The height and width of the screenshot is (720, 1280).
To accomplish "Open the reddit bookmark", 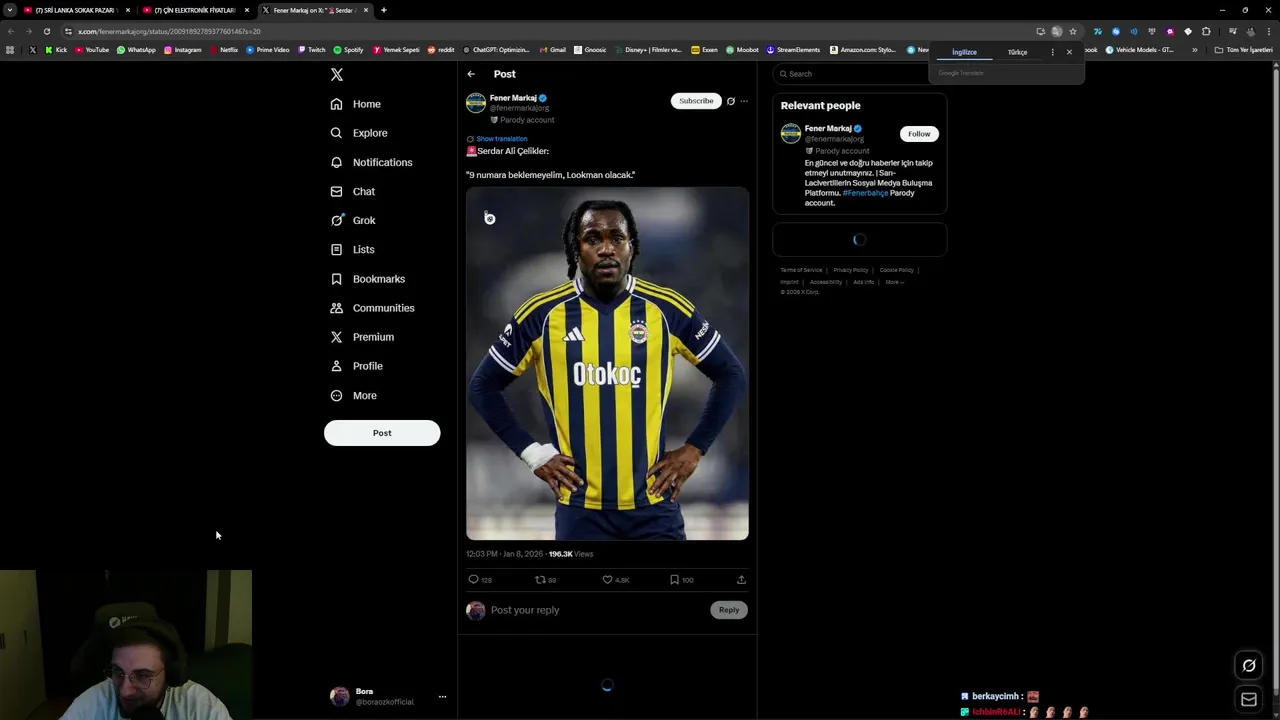I will pos(441,50).
